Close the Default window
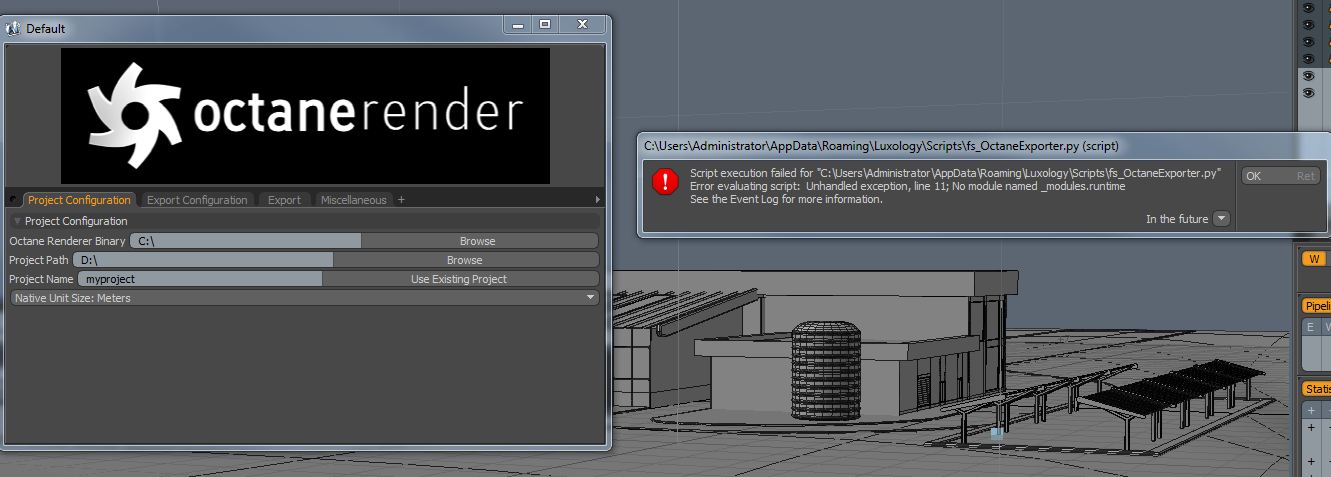Screen dimensions: 1331x477 click(582, 24)
